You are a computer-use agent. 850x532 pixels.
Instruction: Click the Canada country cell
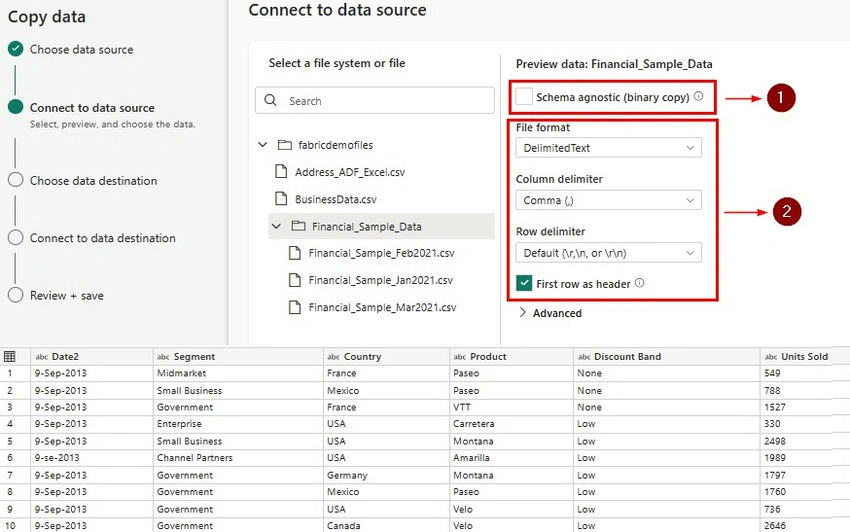click(387, 525)
